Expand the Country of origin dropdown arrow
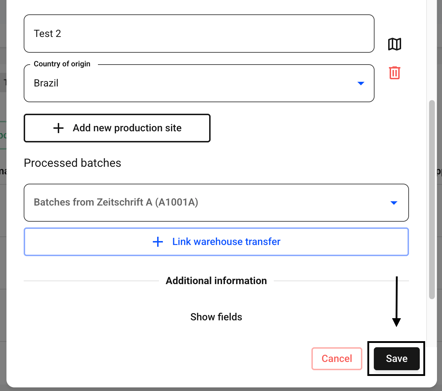442x391 pixels. tap(361, 83)
